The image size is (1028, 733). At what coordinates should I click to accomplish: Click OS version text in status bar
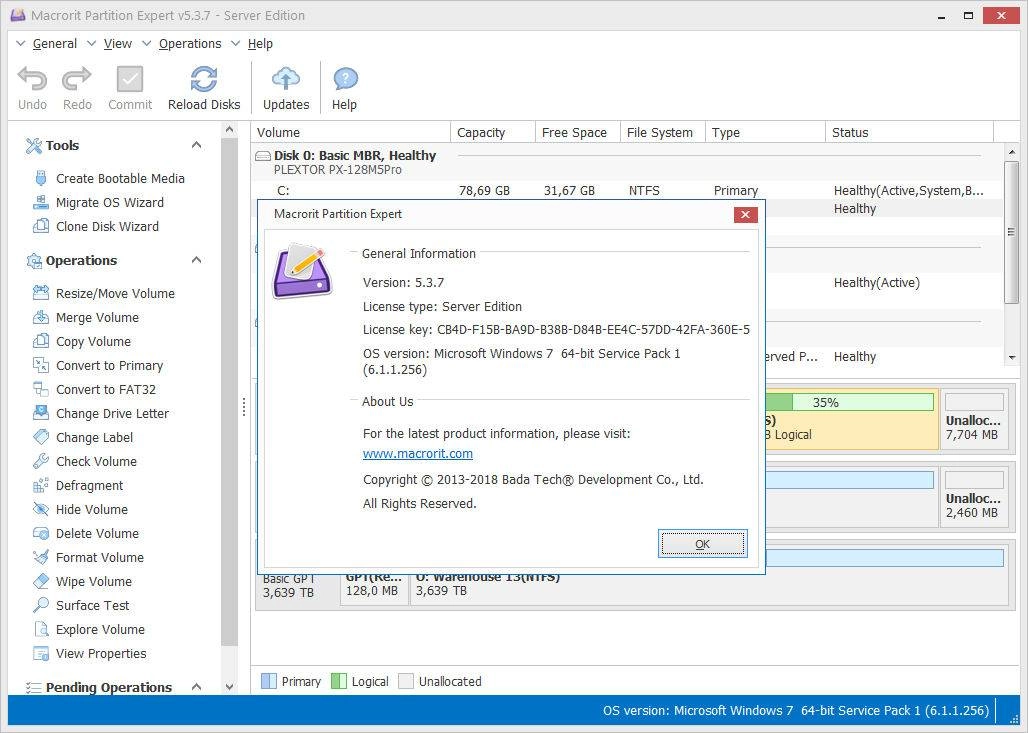tap(796, 711)
